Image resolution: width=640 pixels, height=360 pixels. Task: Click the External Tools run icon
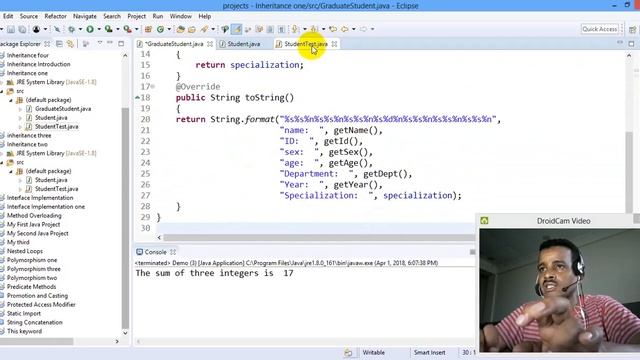click(127, 29)
